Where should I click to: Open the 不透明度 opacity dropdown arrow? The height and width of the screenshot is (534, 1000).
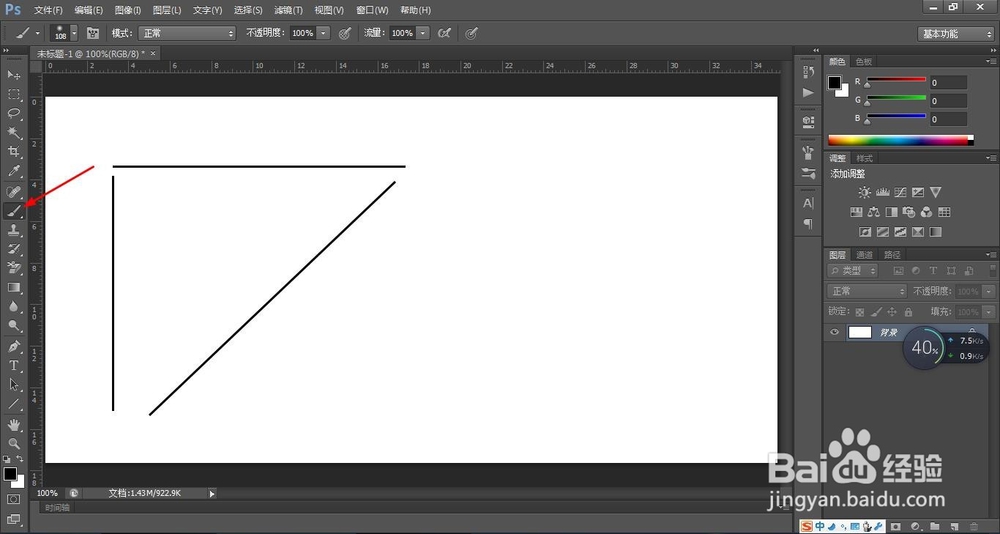[324, 33]
